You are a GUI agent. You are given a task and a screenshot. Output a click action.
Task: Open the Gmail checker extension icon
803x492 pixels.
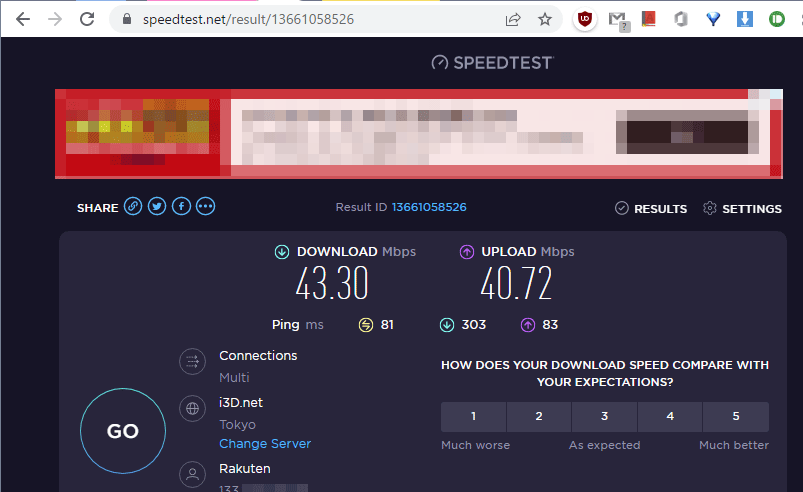click(x=619, y=21)
